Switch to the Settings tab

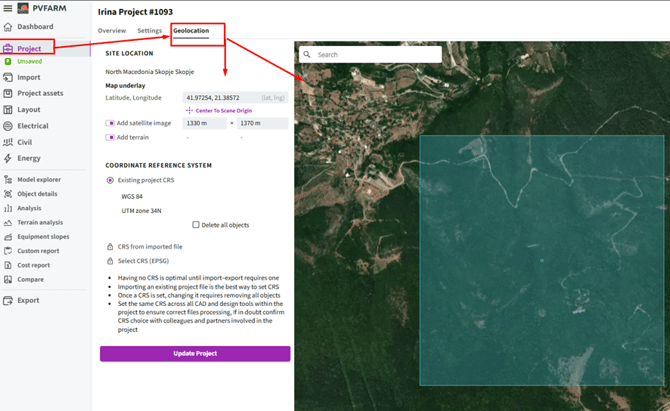click(x=149, y=31)
